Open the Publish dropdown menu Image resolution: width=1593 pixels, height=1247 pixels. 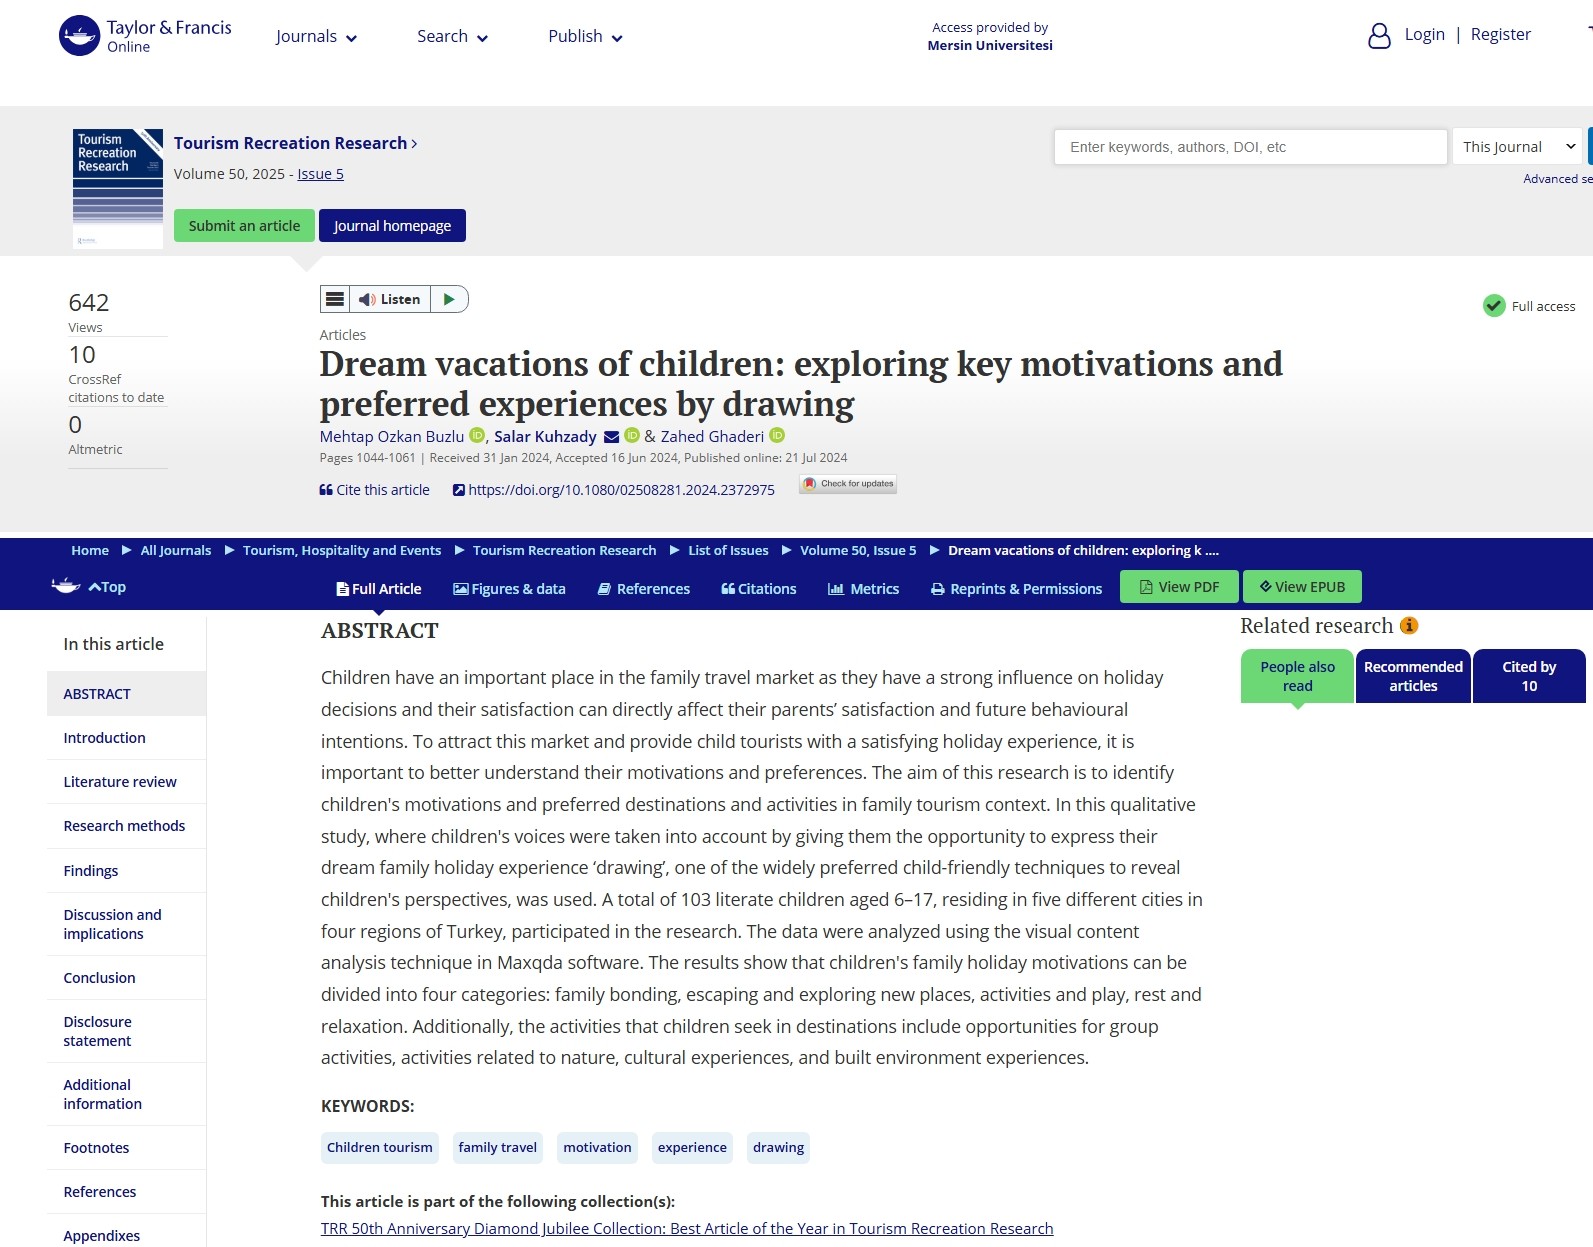click(x=585, y=37)
